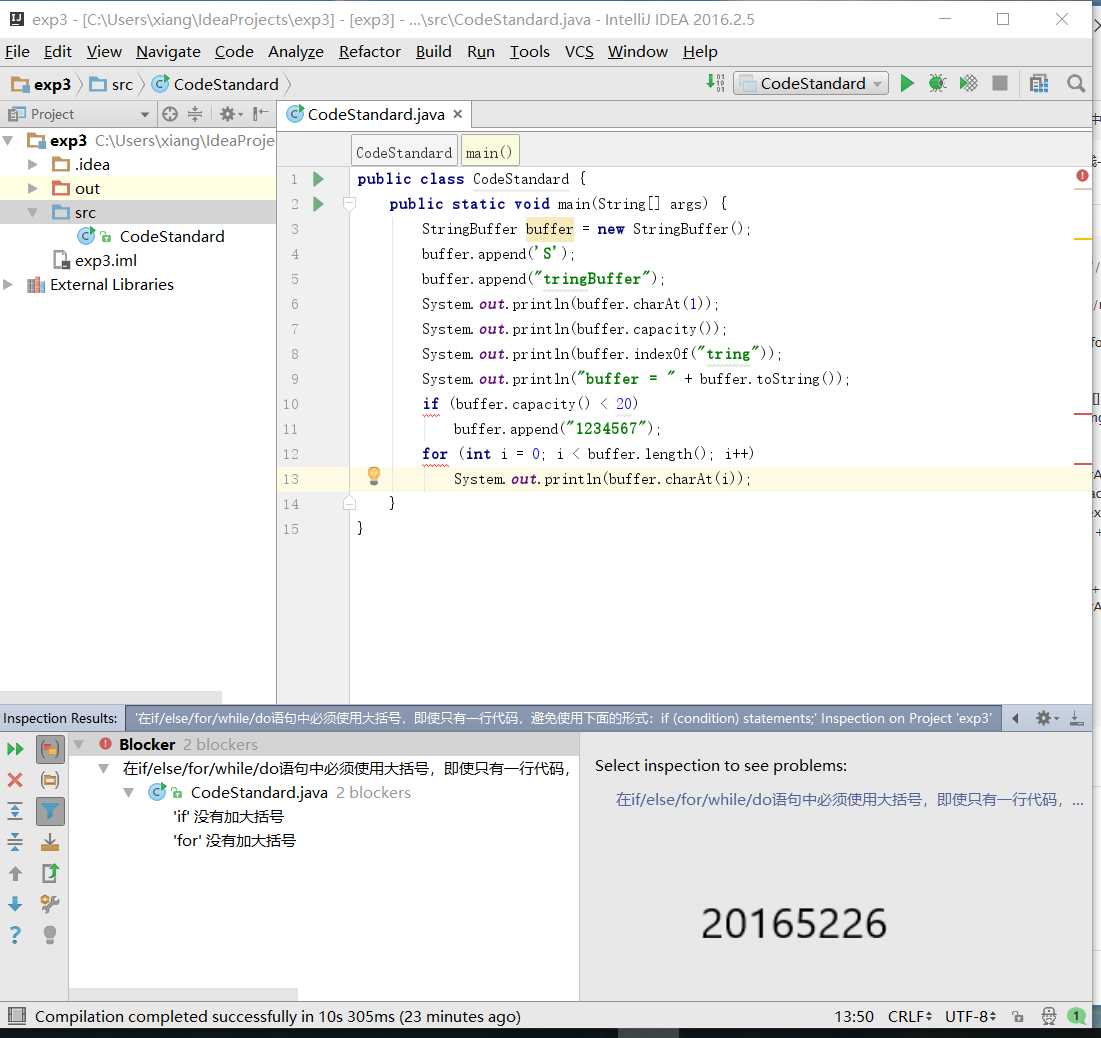Screen dimensions: 1101x1038
Task: Click the yellow lightbulb intention icon
Action: (374, 476)
